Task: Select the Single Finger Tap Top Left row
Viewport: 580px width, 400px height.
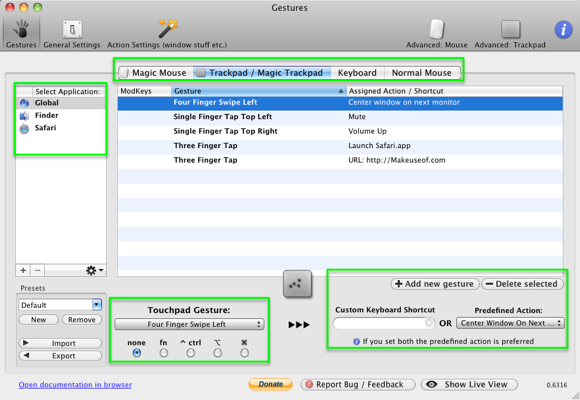Action: point(340,117)
